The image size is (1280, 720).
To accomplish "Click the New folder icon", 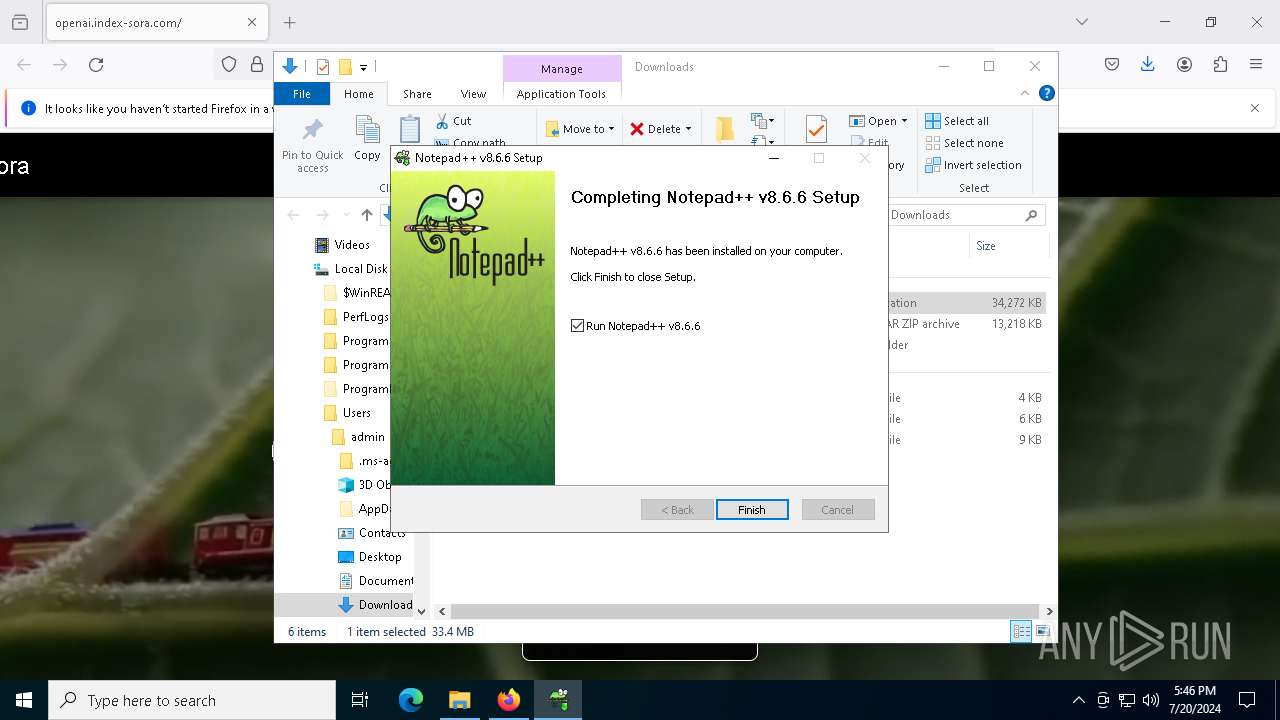I will pyautogui.click(x=725, y=130).
